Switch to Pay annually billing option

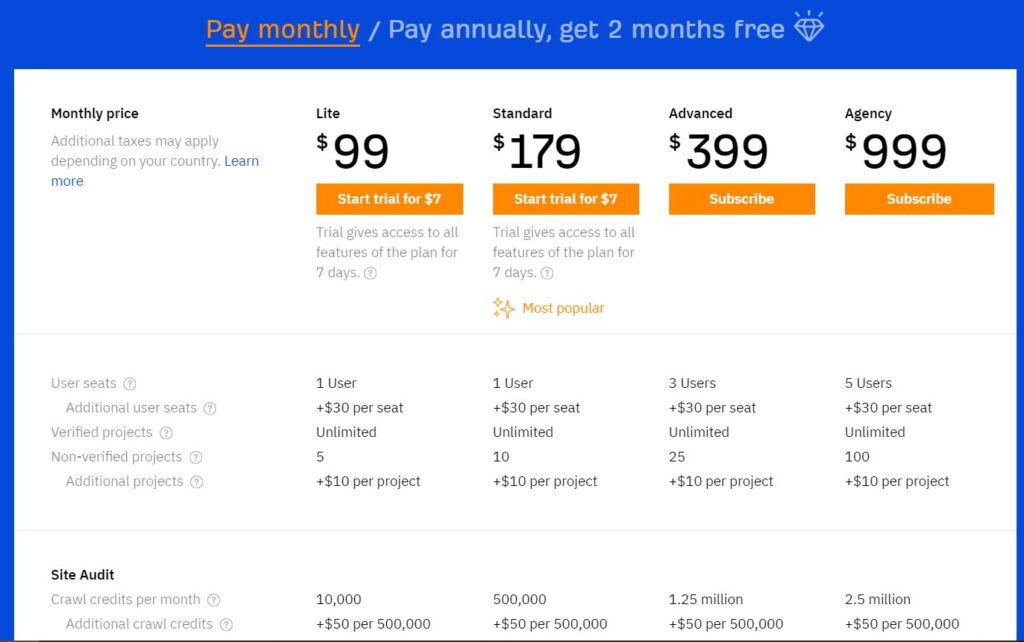(x=585, y=30)
